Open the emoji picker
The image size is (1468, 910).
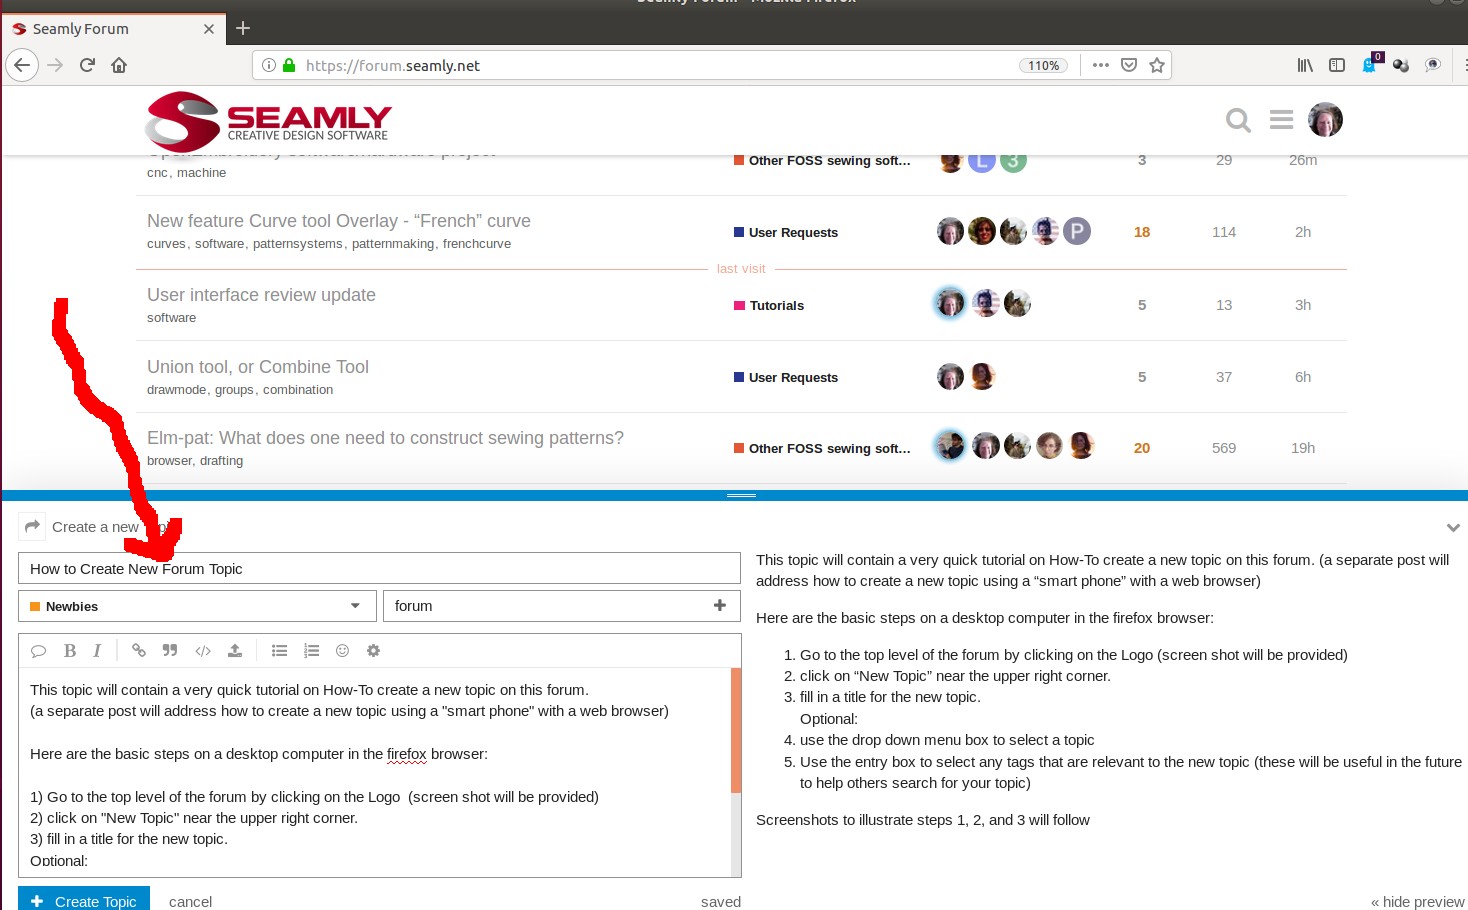(342, 651)
